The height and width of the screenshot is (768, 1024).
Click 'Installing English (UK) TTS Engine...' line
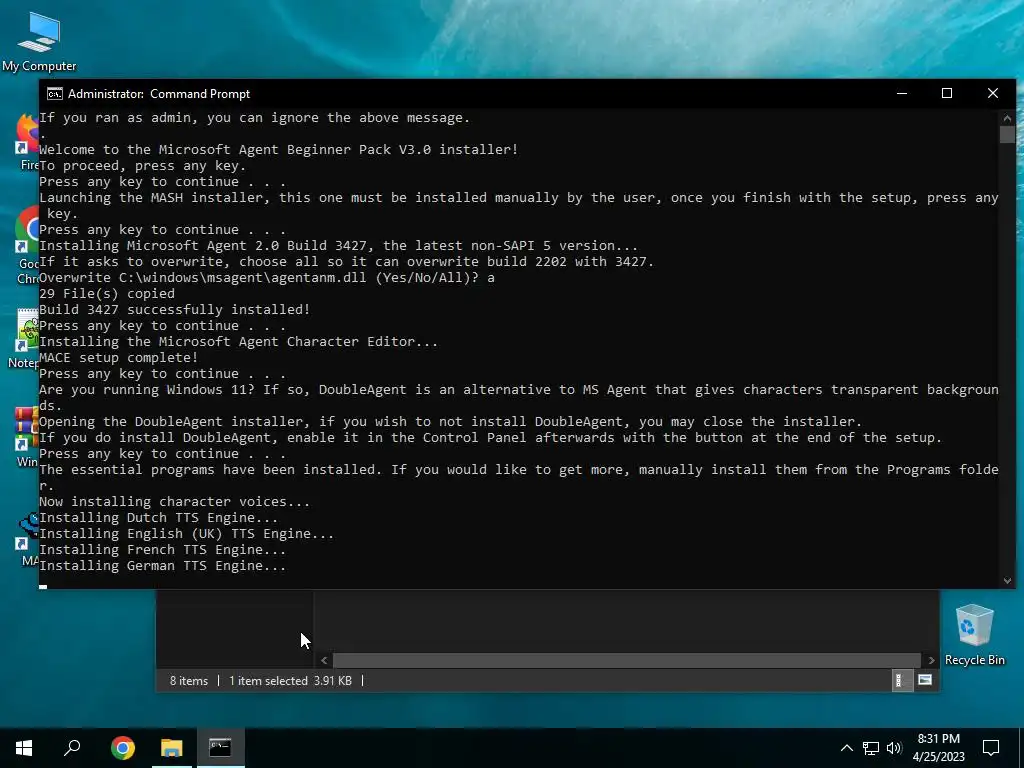(x=186, y=534)
